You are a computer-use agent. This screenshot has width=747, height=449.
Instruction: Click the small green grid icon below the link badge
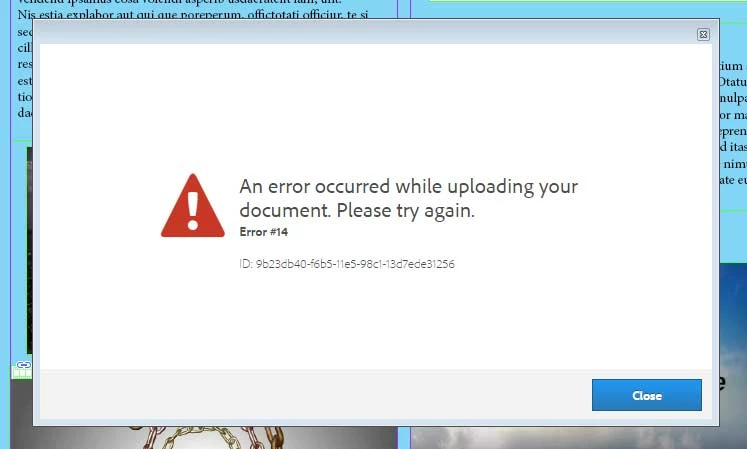coord(21,373)
